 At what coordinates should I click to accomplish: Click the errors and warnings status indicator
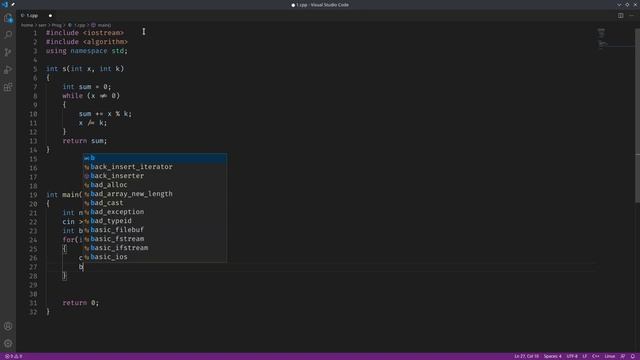[x=13, y=356]
